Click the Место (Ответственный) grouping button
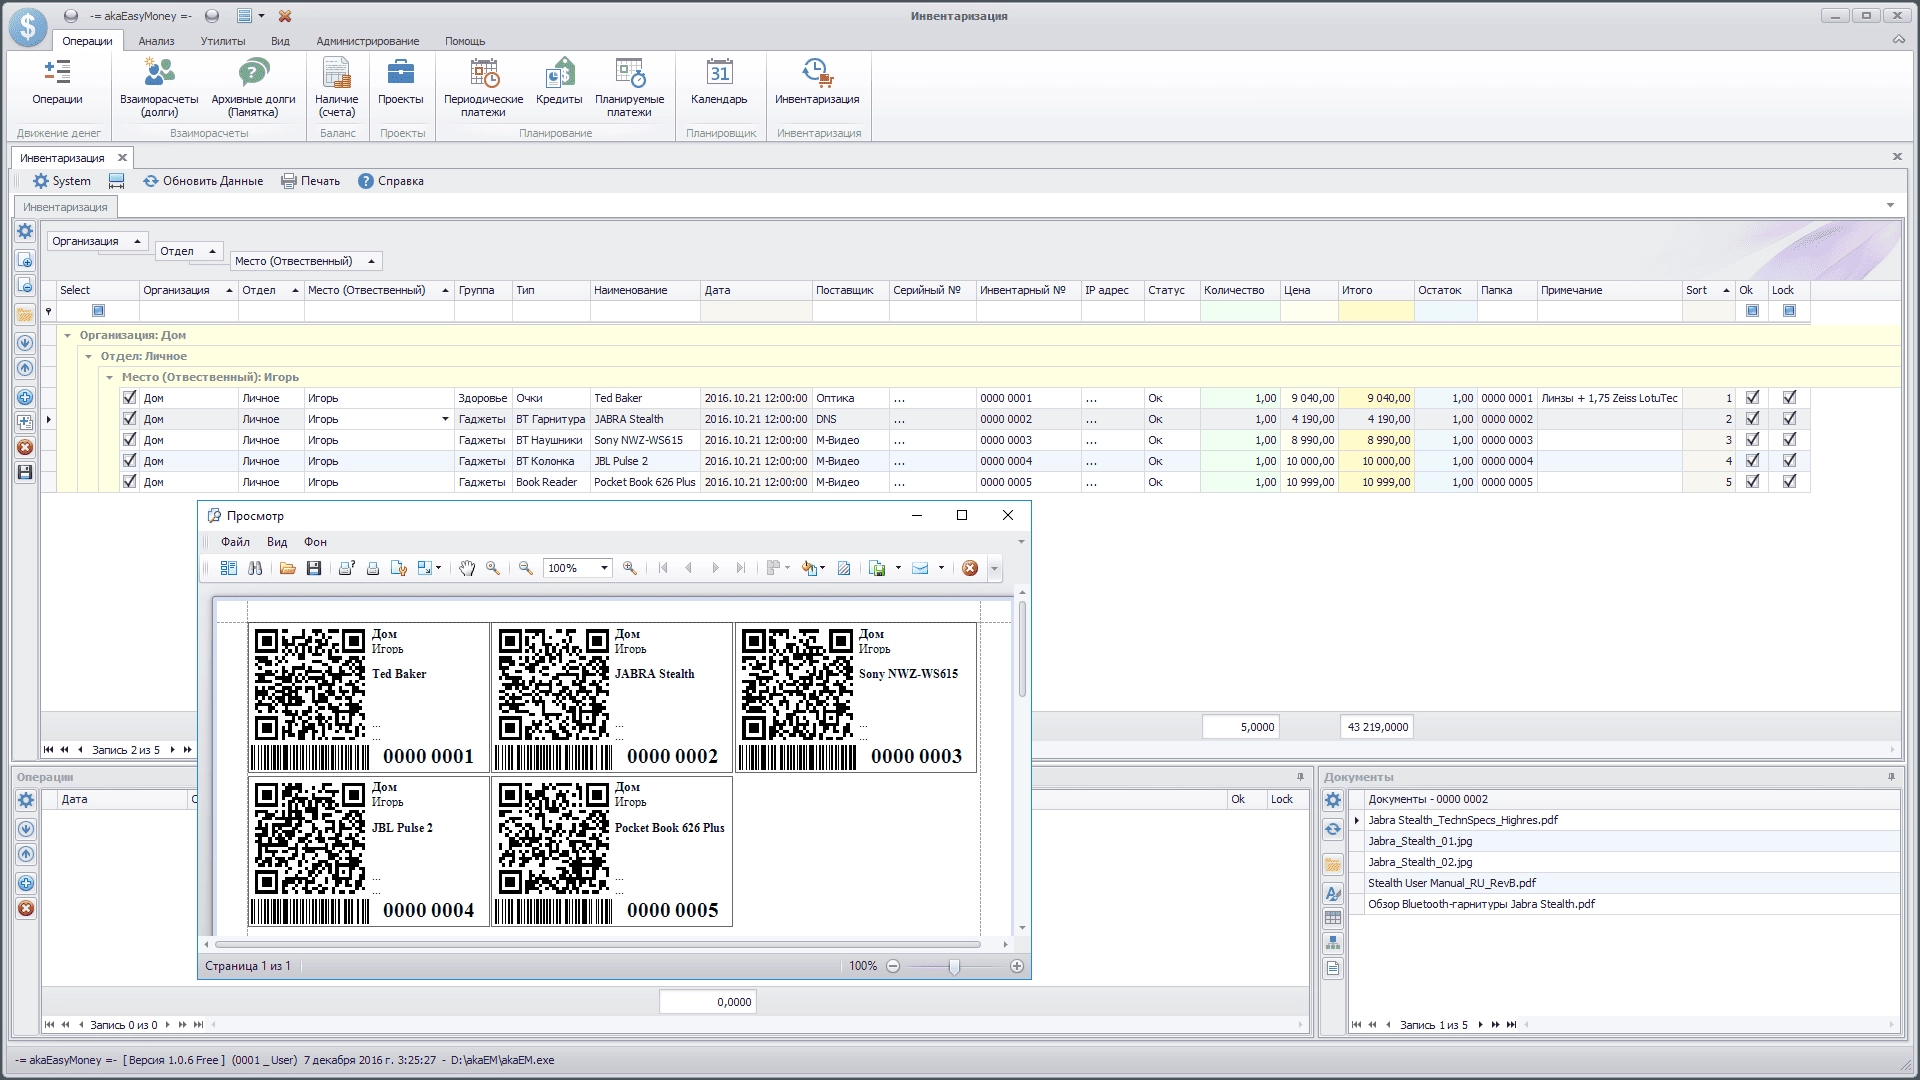 306,261
